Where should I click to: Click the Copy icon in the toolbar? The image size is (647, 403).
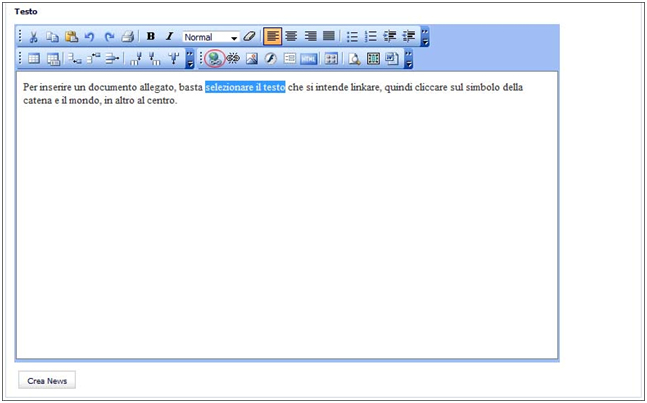[52, 37]
